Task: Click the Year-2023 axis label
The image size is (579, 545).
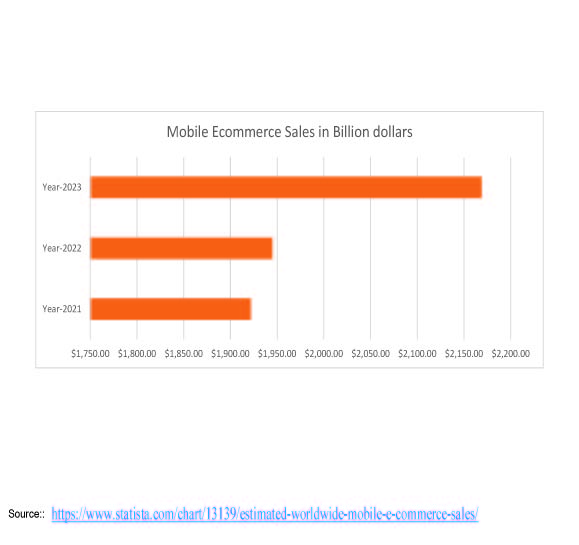Action: click(62, 187)
